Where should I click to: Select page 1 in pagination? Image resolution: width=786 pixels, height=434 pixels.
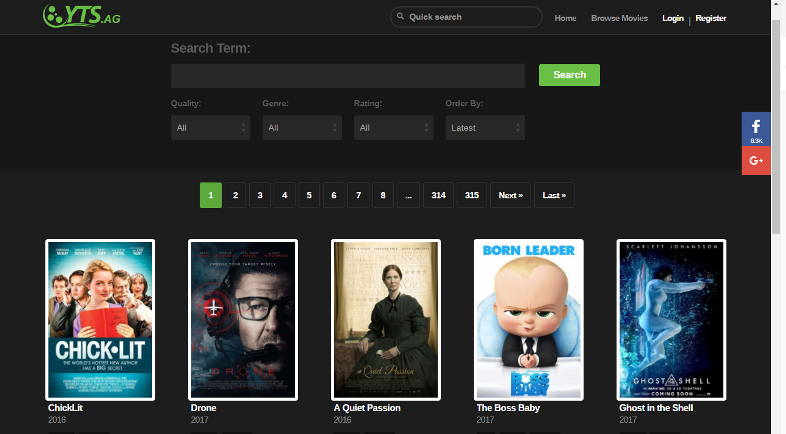211,195
